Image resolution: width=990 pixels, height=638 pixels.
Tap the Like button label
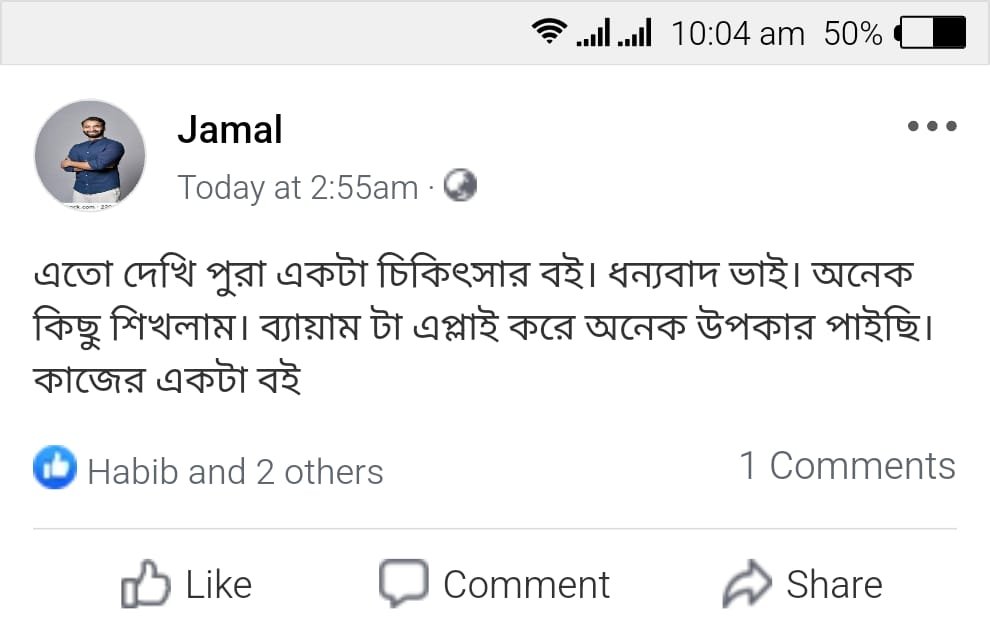coord(218,585)
